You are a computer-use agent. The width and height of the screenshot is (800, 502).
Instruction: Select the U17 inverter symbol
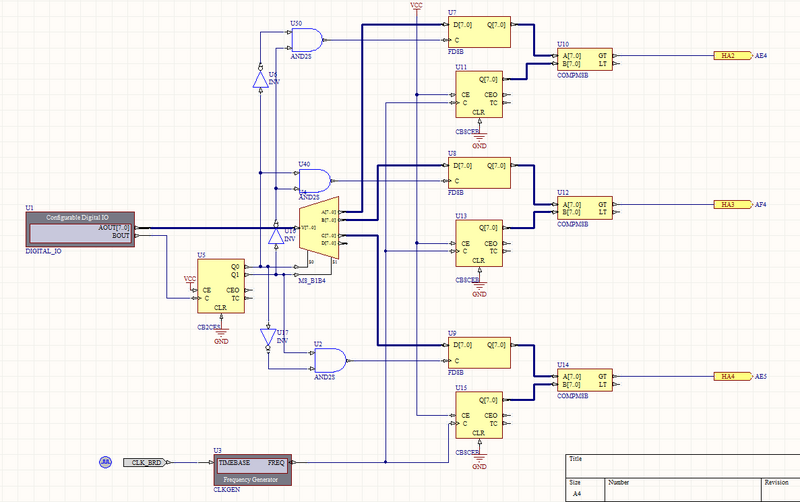267,337
